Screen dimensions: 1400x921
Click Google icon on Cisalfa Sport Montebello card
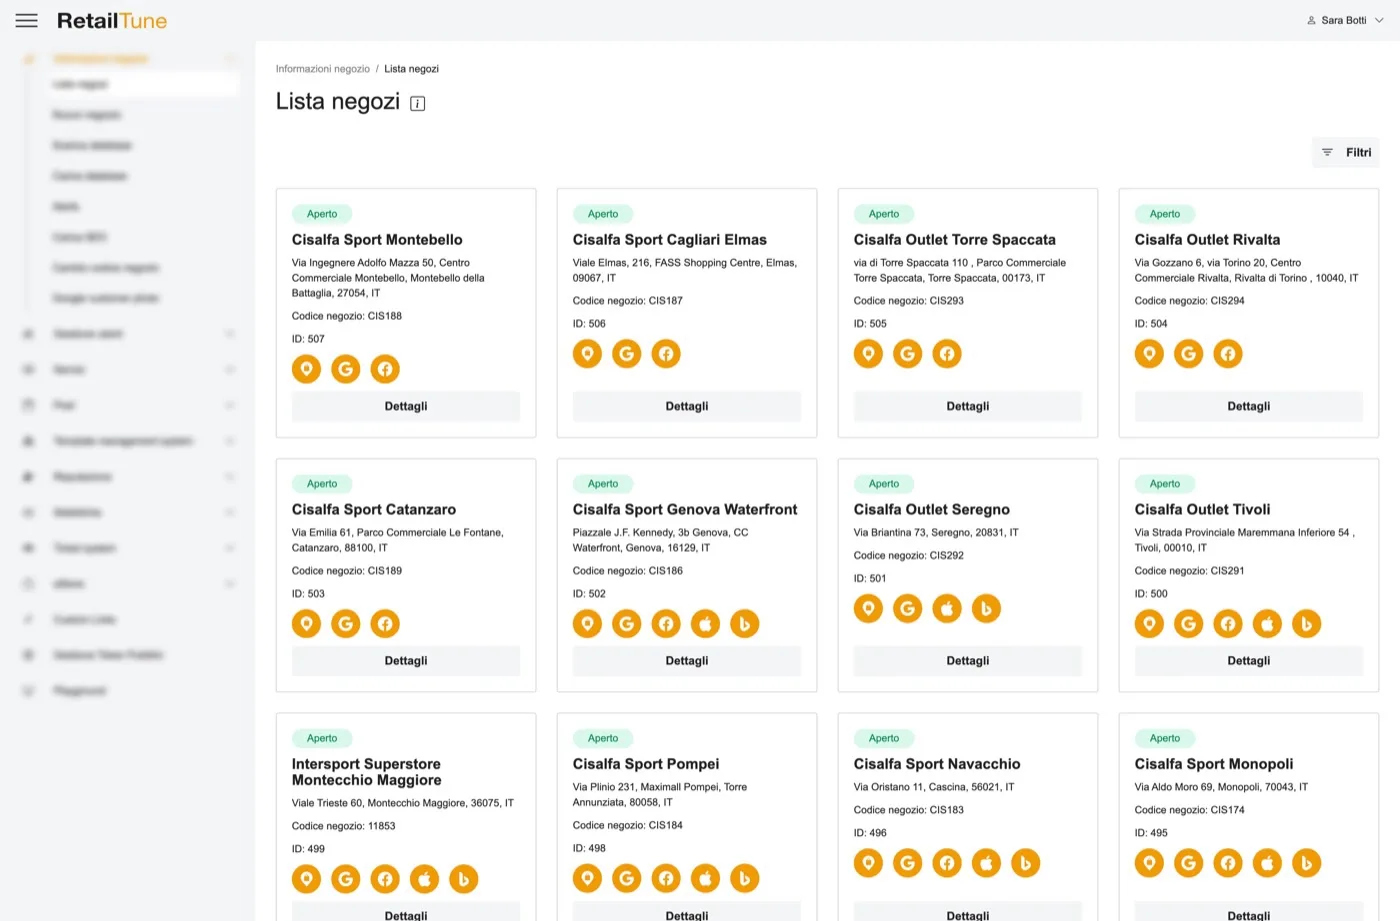(x=346, y=369)
